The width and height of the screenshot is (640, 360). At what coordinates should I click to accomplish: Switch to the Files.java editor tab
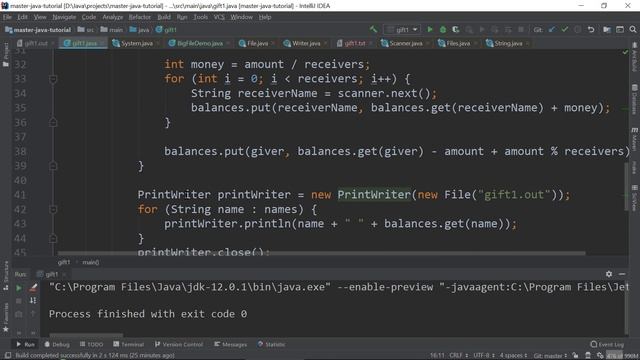[454, 43]
